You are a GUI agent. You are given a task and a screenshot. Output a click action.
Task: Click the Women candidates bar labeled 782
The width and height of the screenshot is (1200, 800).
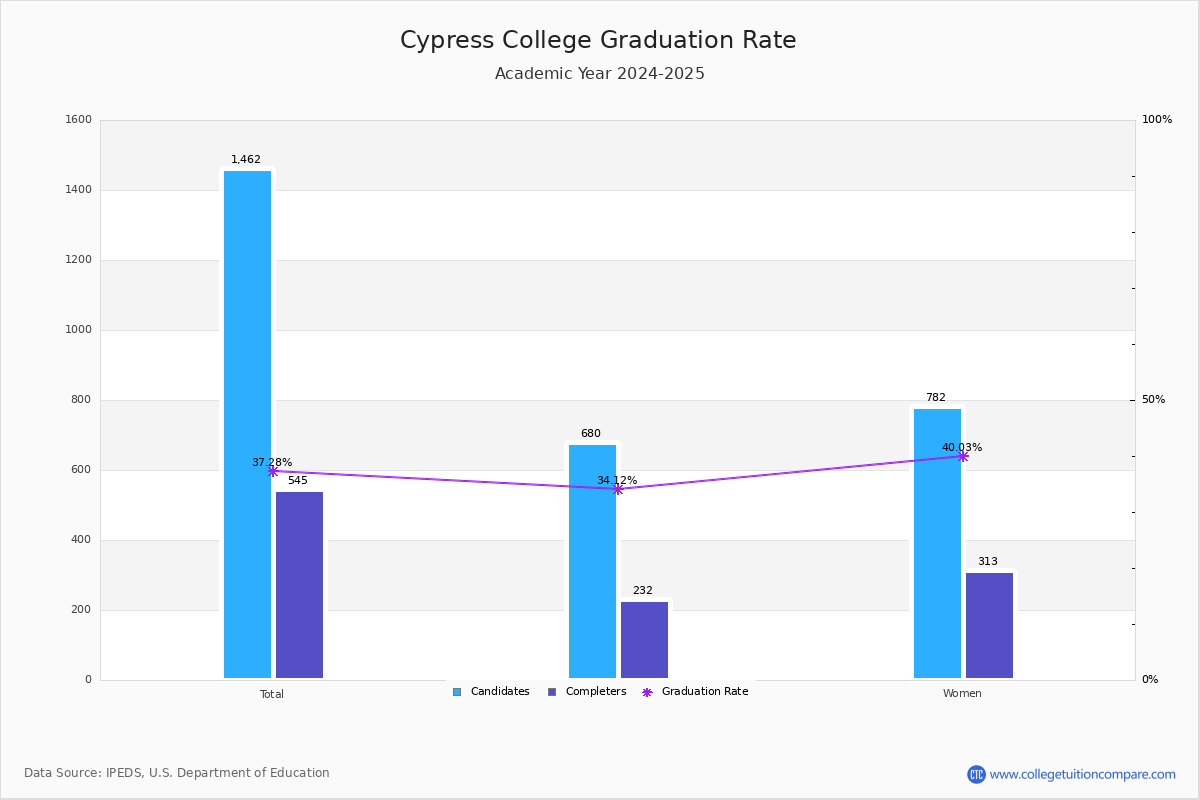point(937,543)
